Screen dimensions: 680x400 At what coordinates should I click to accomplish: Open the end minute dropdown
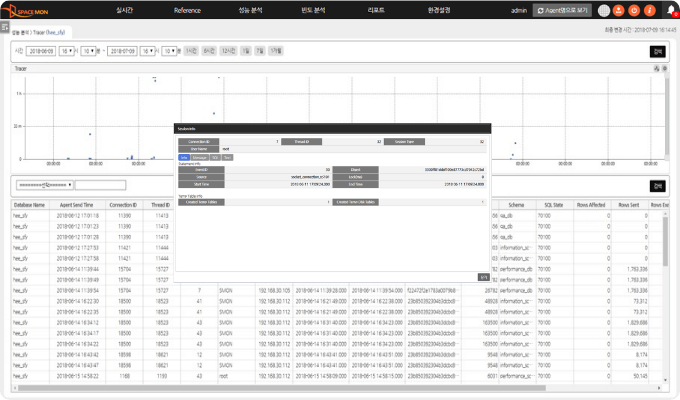point(170,51)
